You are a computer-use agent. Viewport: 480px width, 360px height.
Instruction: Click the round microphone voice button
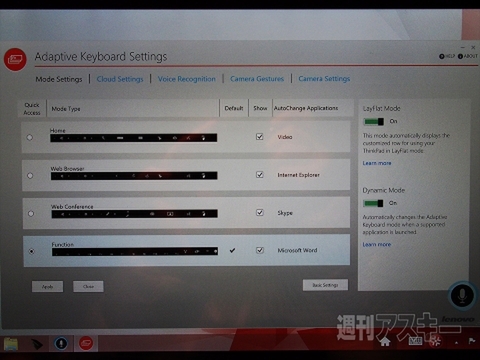[462, 296]
